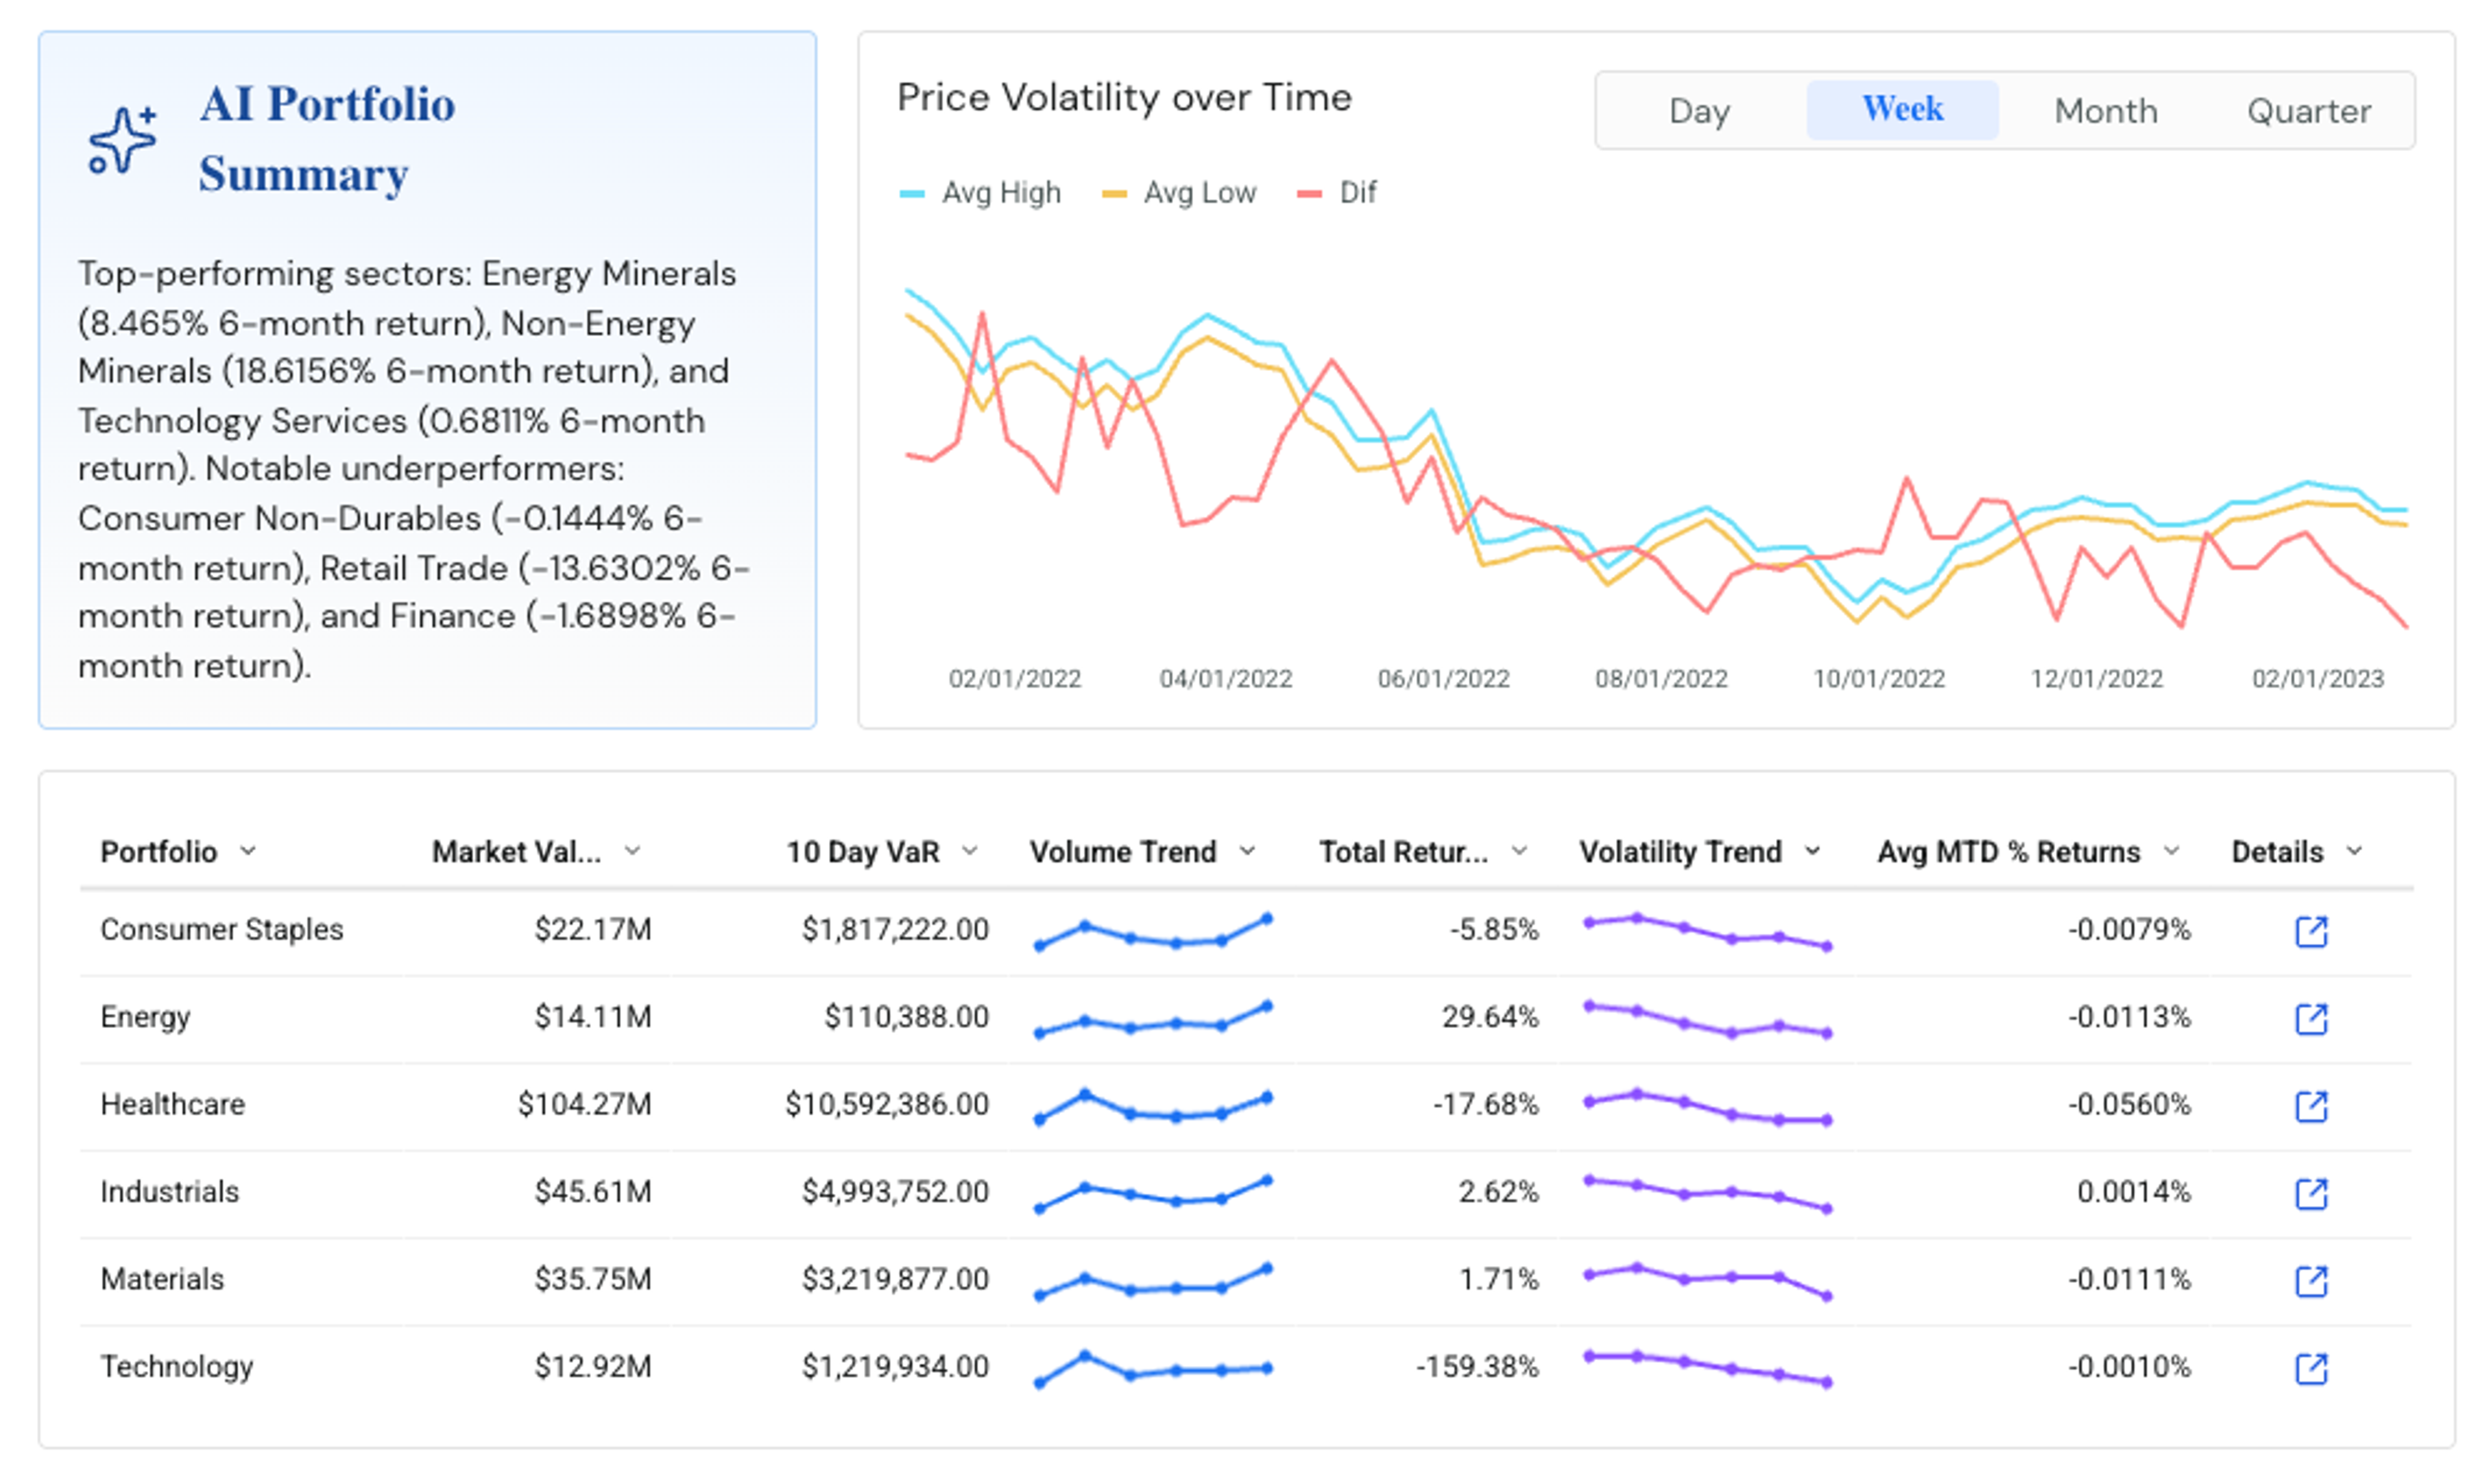Open details for Energy portfolio
The width and height of the screenshot is (2491, 1484).
[2311, 1019]
